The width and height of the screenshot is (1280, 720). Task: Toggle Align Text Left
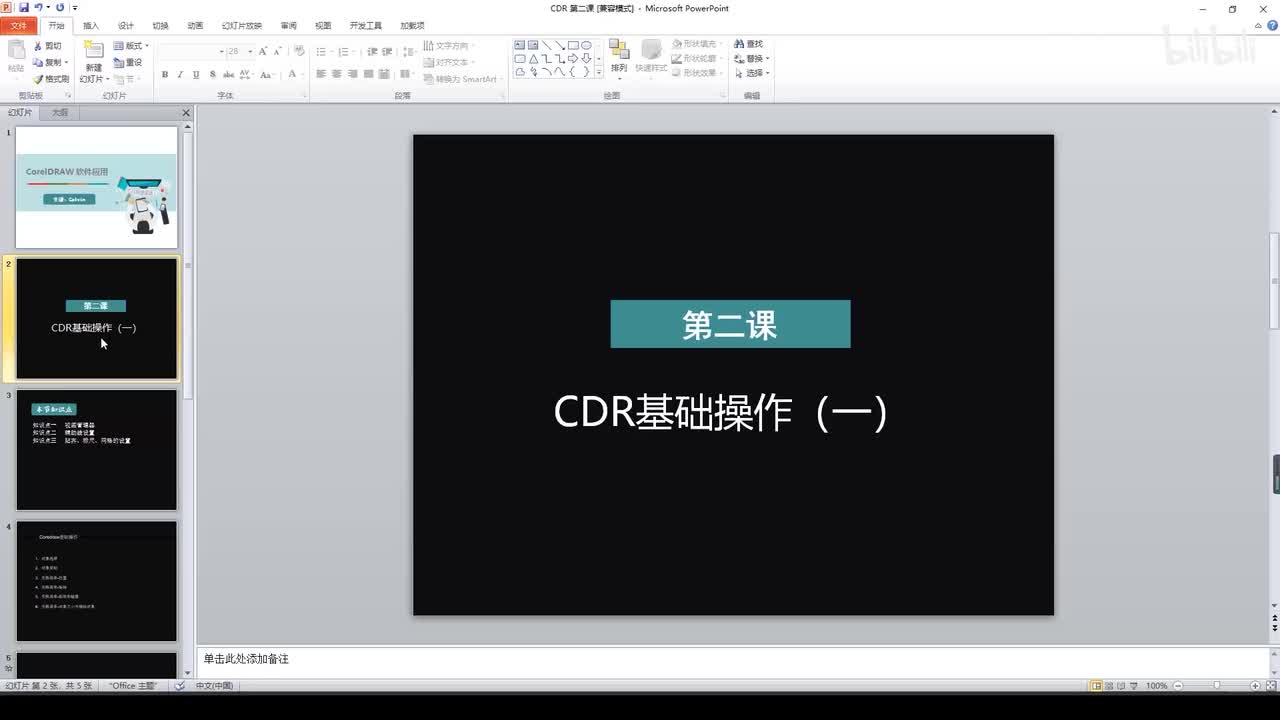tap(322, 74)
